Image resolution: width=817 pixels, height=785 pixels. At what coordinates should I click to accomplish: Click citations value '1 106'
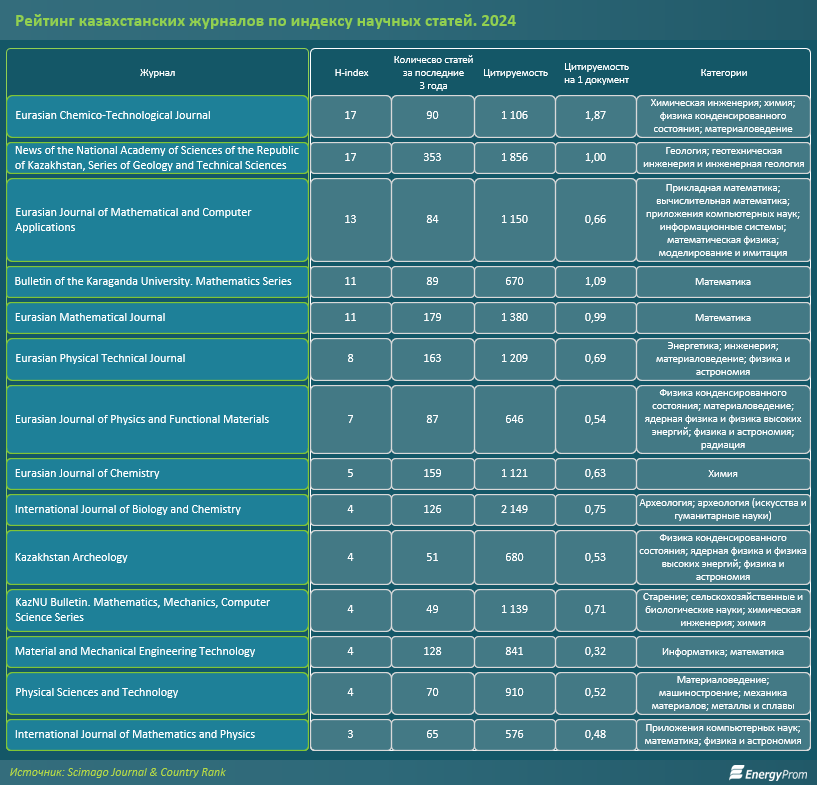coord(515,116)
